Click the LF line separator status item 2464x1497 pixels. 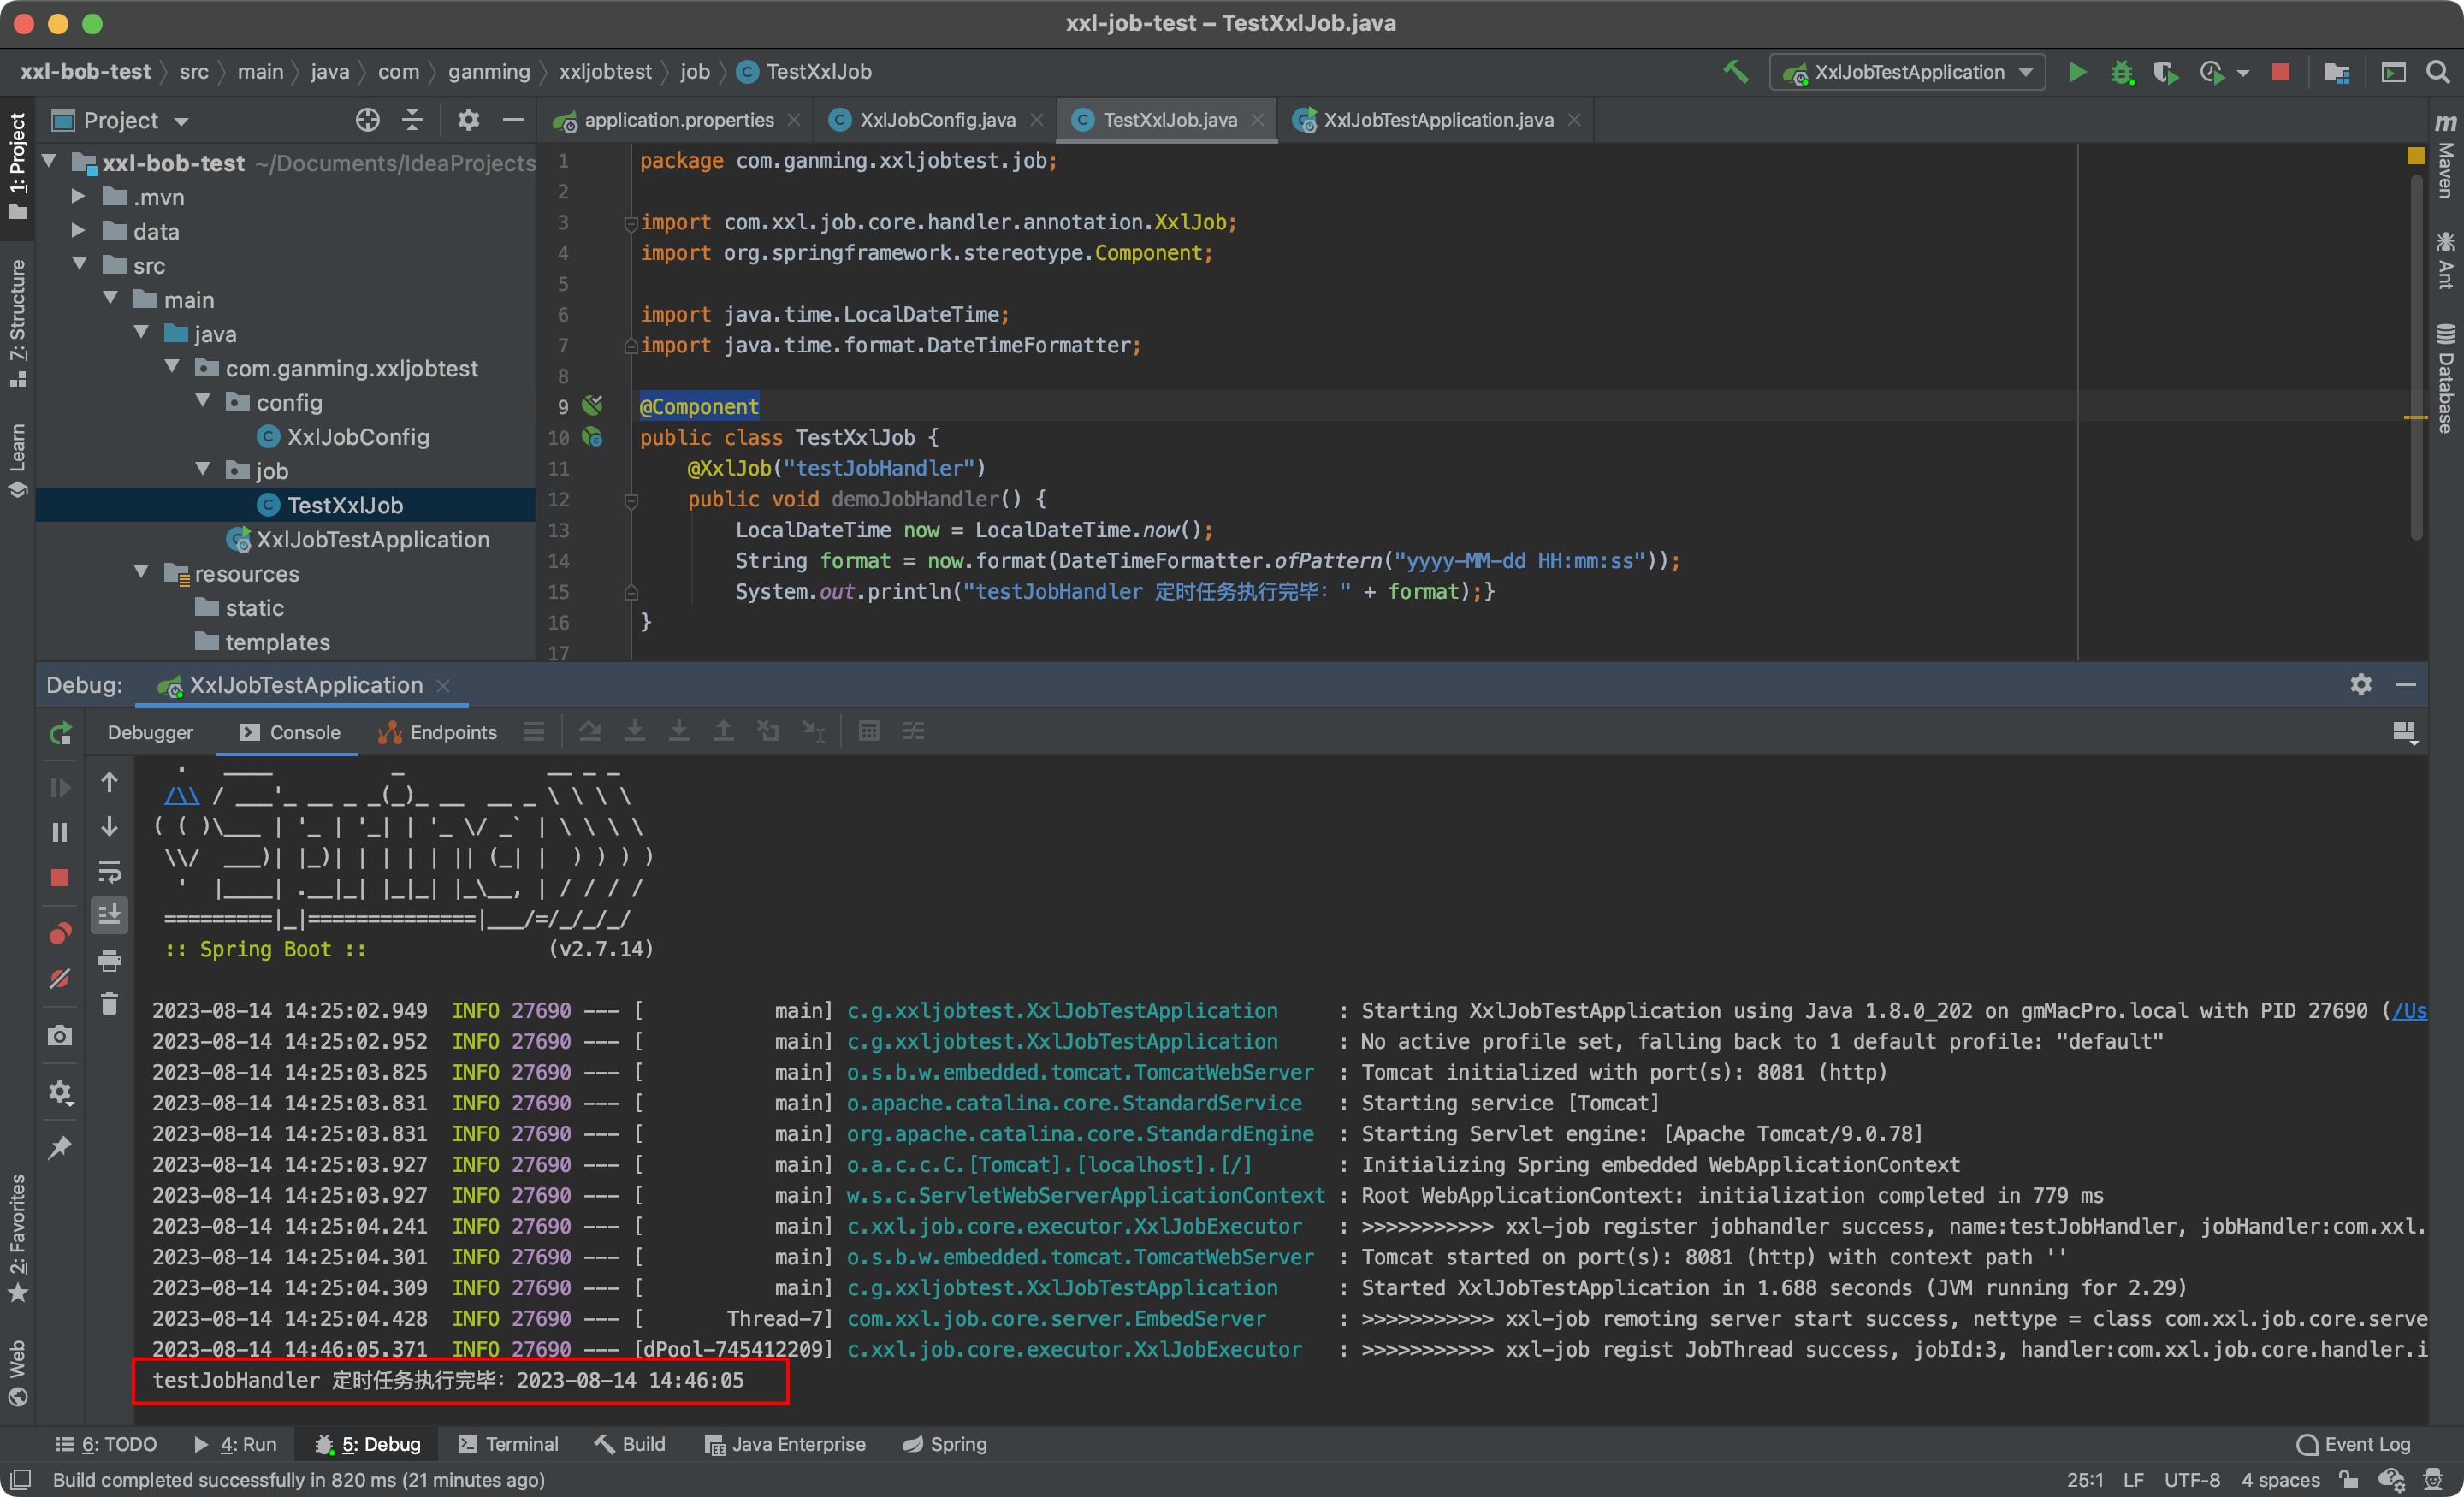point(2133,1479)
